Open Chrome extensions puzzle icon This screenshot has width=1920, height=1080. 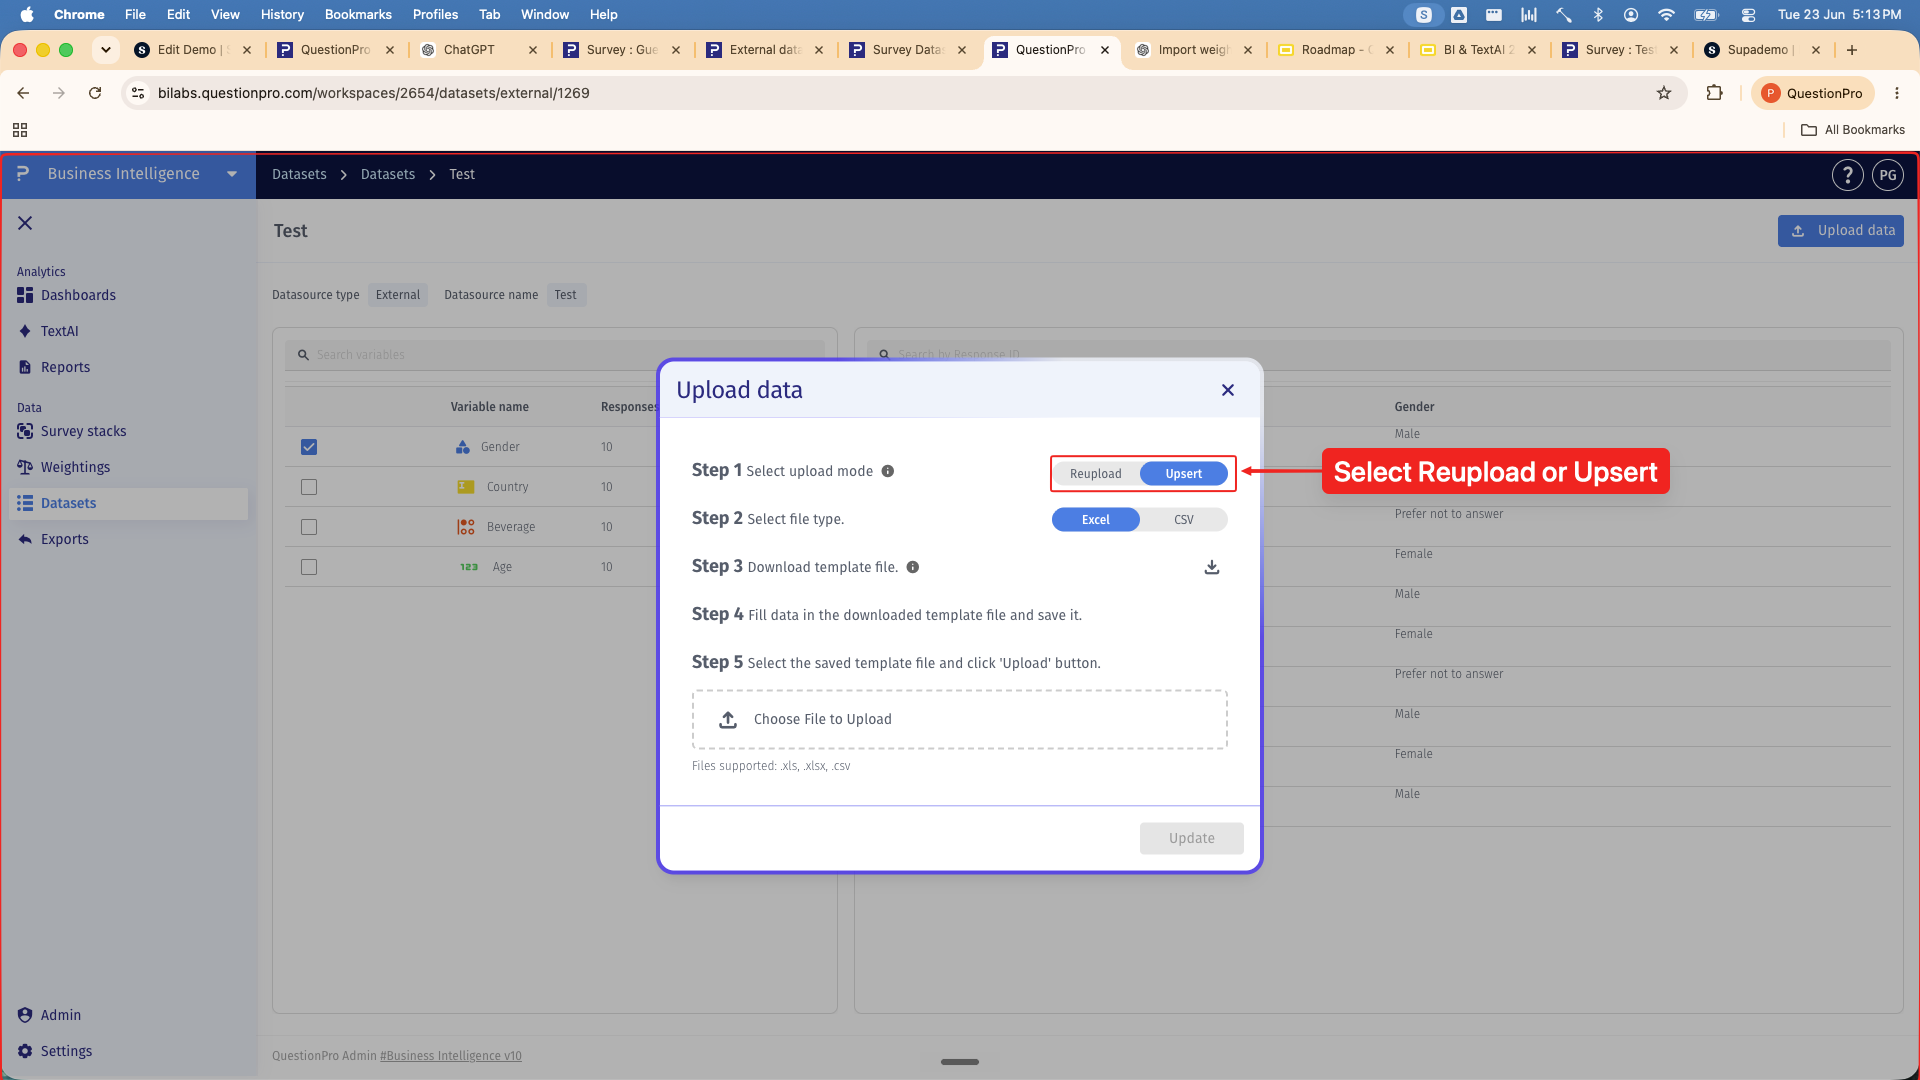point(1714,93)
